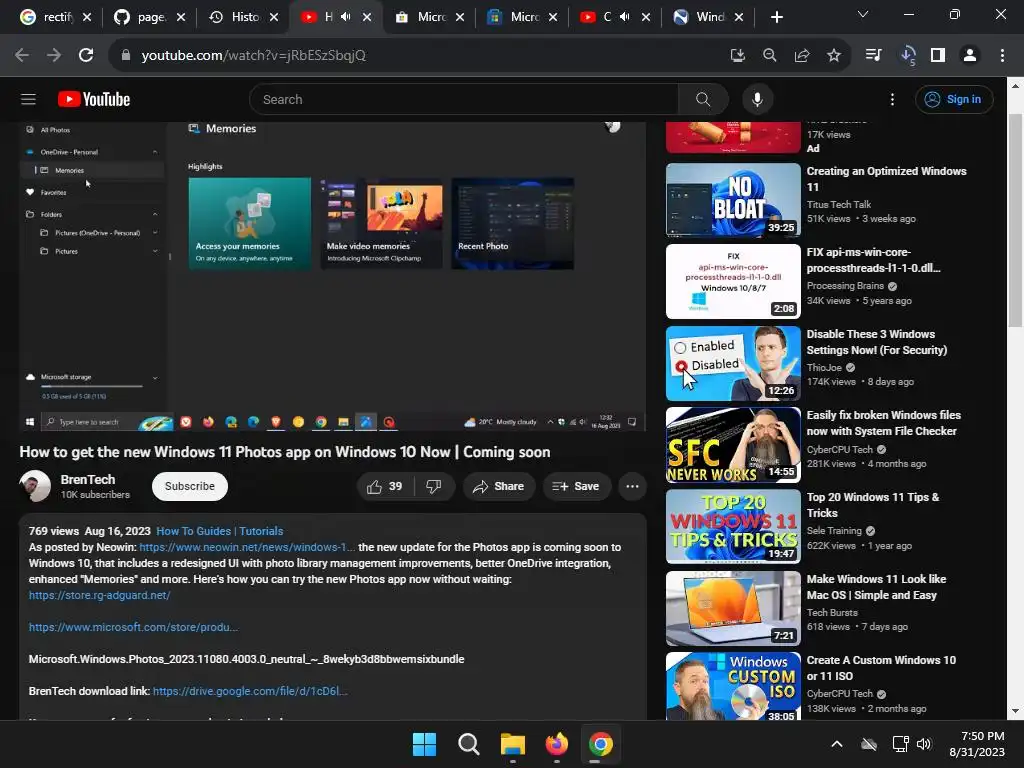Image resolution: width=1024 pixels, height=768 pixels.
Task: Open Windows Start menu
Action: 424,744
